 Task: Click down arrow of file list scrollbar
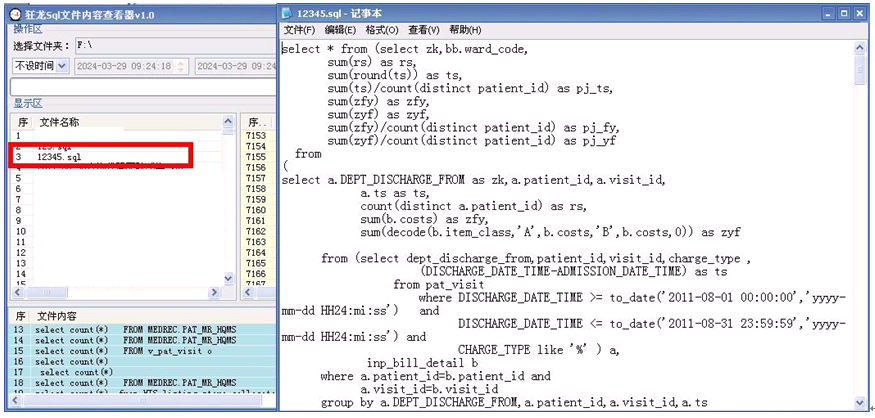click(228, 278)
